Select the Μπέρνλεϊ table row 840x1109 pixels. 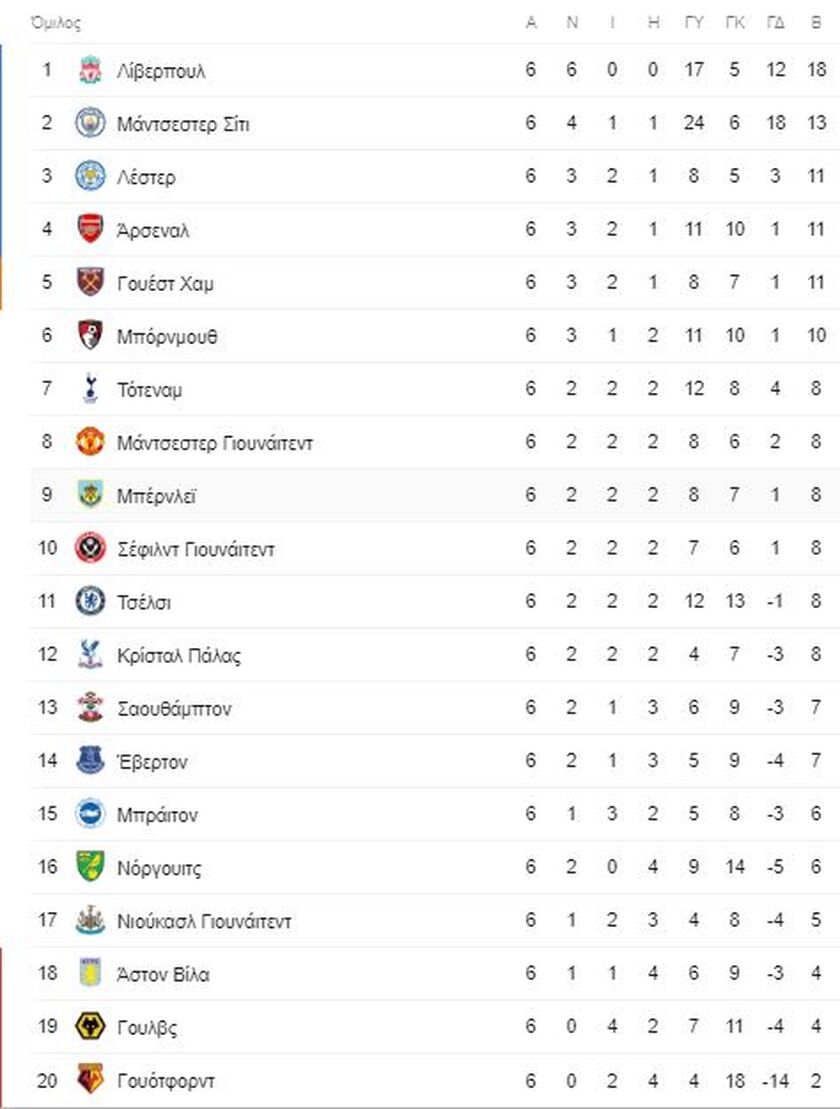pos(434,495)
